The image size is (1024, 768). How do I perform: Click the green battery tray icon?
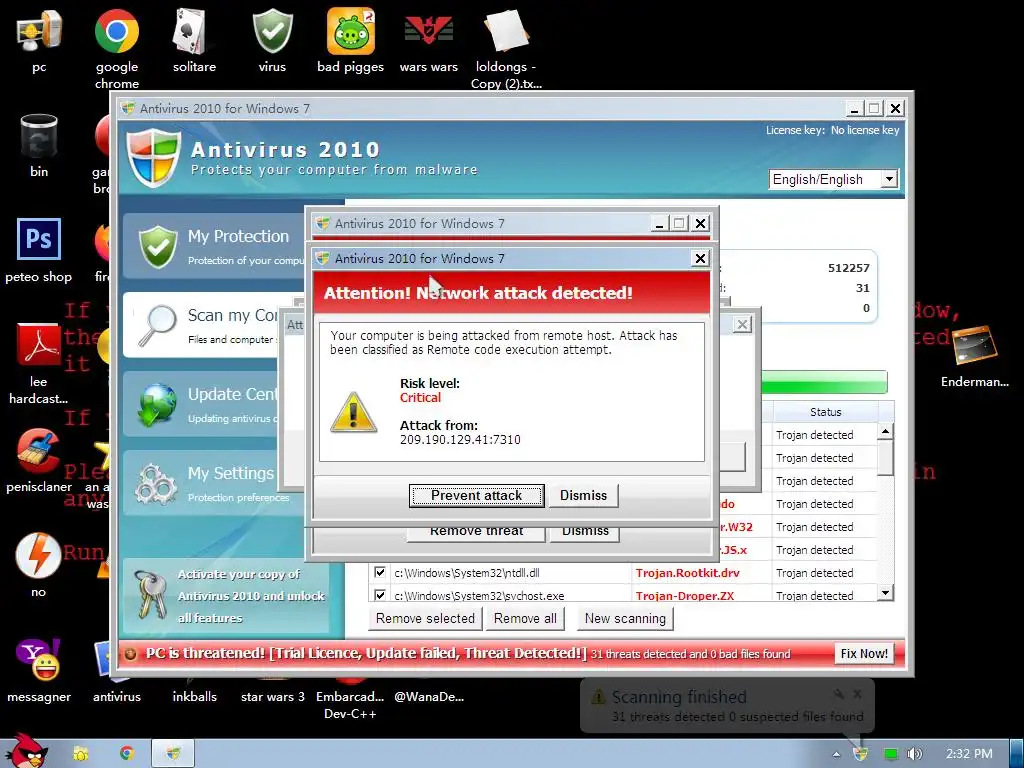pyautogui.click(x=890, y=754)
